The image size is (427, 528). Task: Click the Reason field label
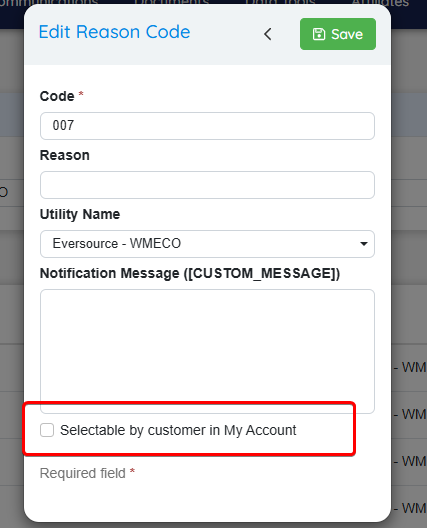(x=65, y=155)
